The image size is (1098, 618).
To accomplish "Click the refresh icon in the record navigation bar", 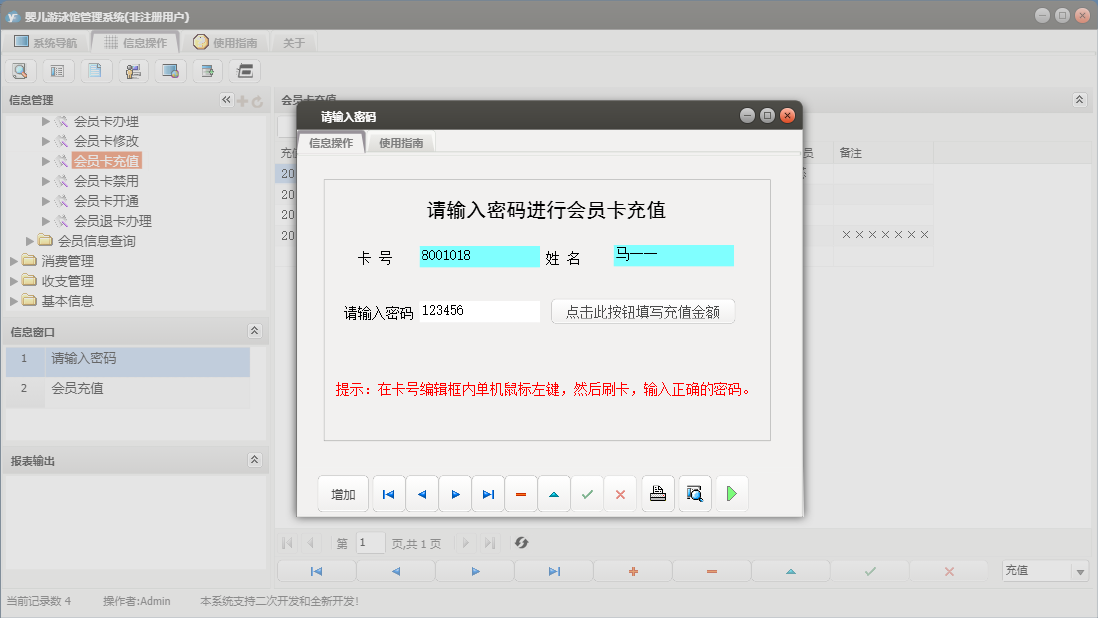I will click(x=521, y=543).
